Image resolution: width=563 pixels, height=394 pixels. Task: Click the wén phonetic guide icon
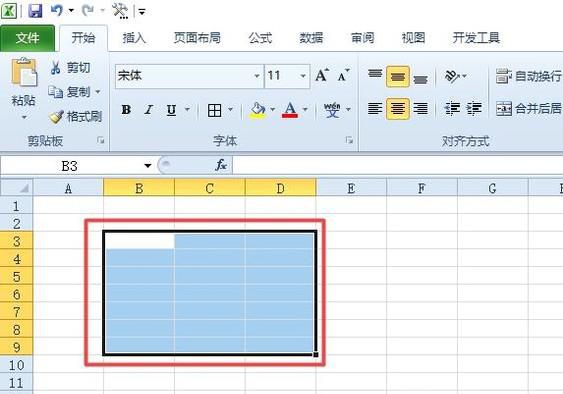coord(332,110)
